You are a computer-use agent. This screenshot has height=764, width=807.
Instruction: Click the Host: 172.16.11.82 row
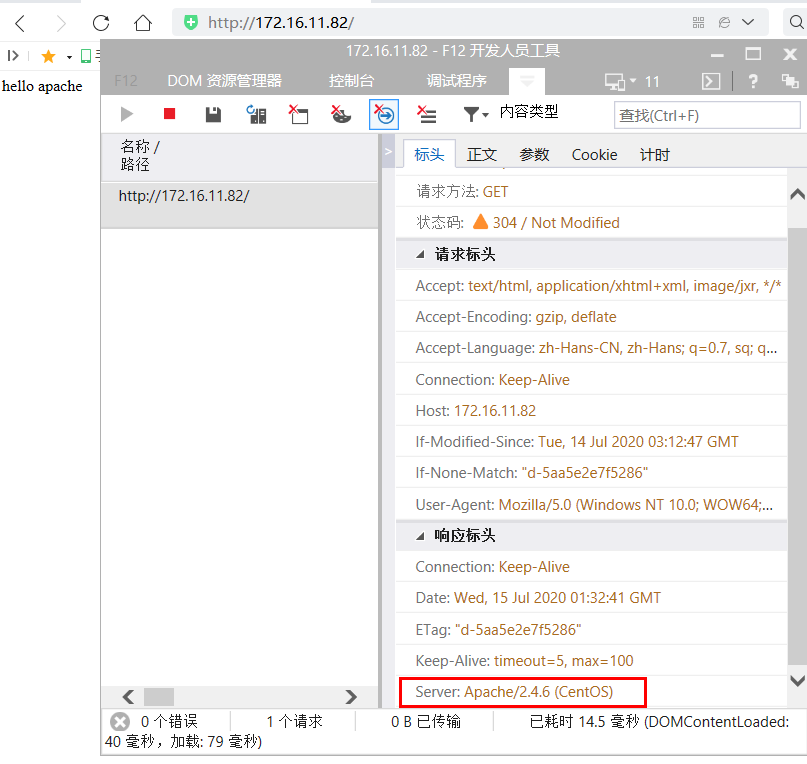592,410
